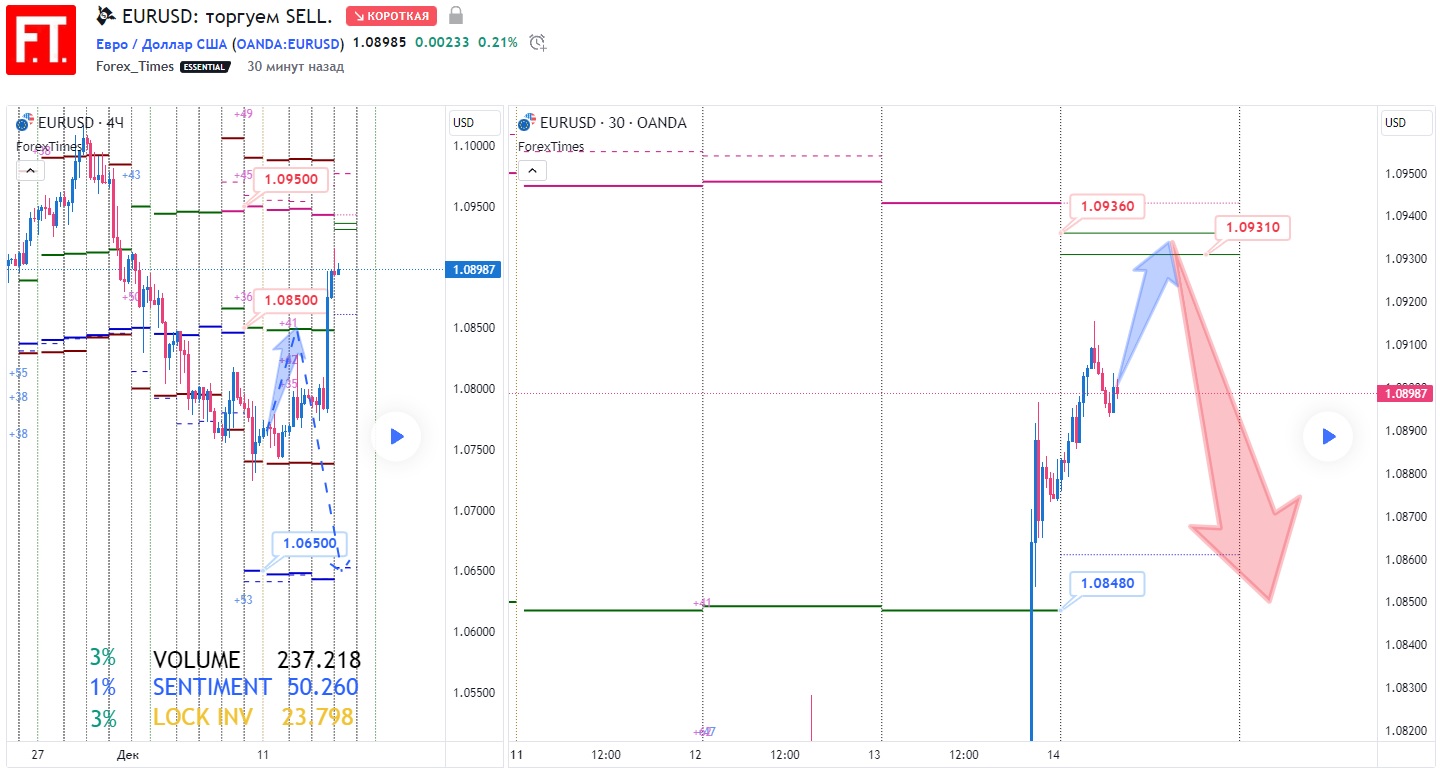Viewport: 1440px width, 773px height.
Task: Open USD currency selector on right chart
Action: 1407,123
